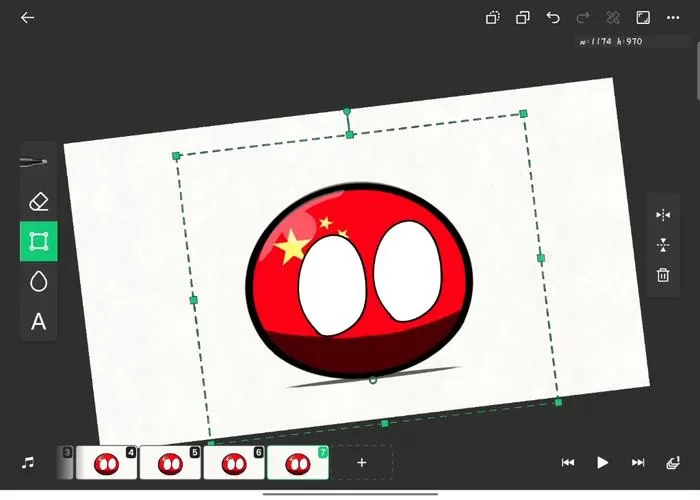This screenshot has height=500, width=700.
Task: Select frame 7 thumbnail
Action: [x=298, y=462]
